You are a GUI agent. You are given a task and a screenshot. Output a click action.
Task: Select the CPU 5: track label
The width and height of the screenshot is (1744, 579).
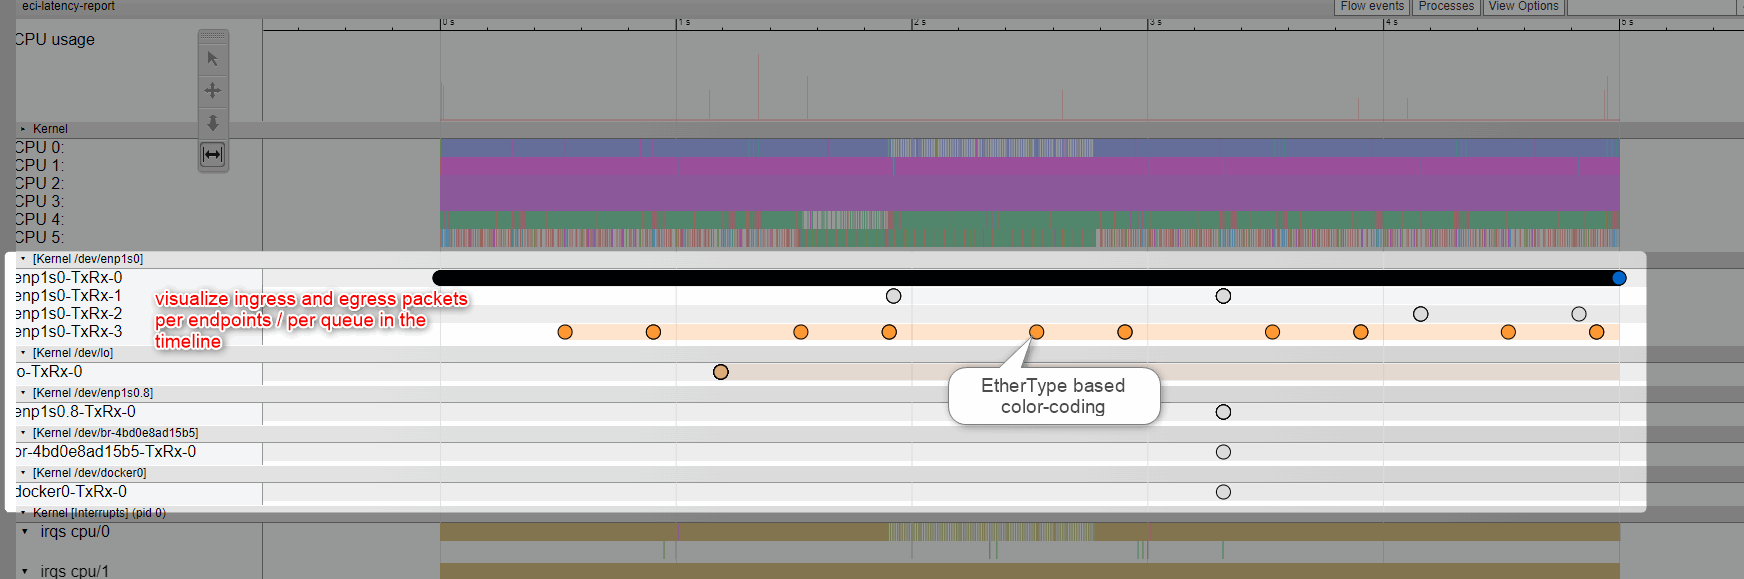click(x=40, y=238)
